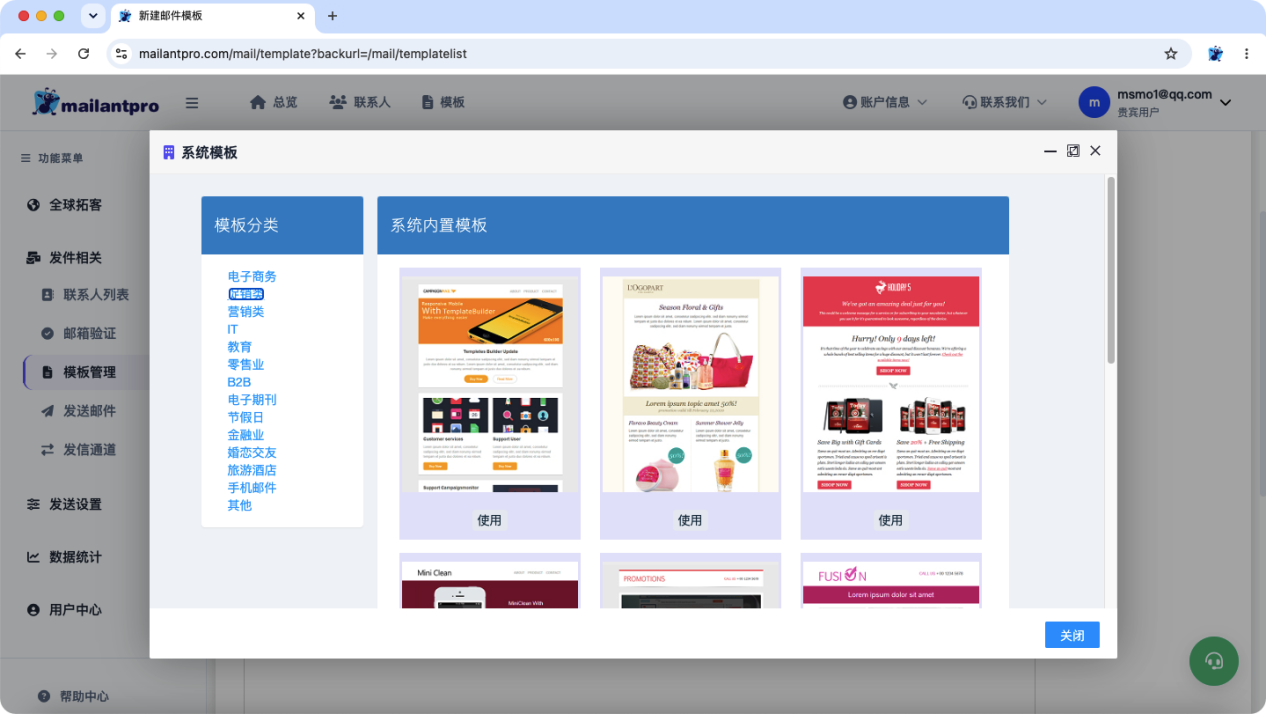The height and width of the screenshot is (714, 1266).
Task: Focus the browser address bar URL
Action: pos(303,54)
